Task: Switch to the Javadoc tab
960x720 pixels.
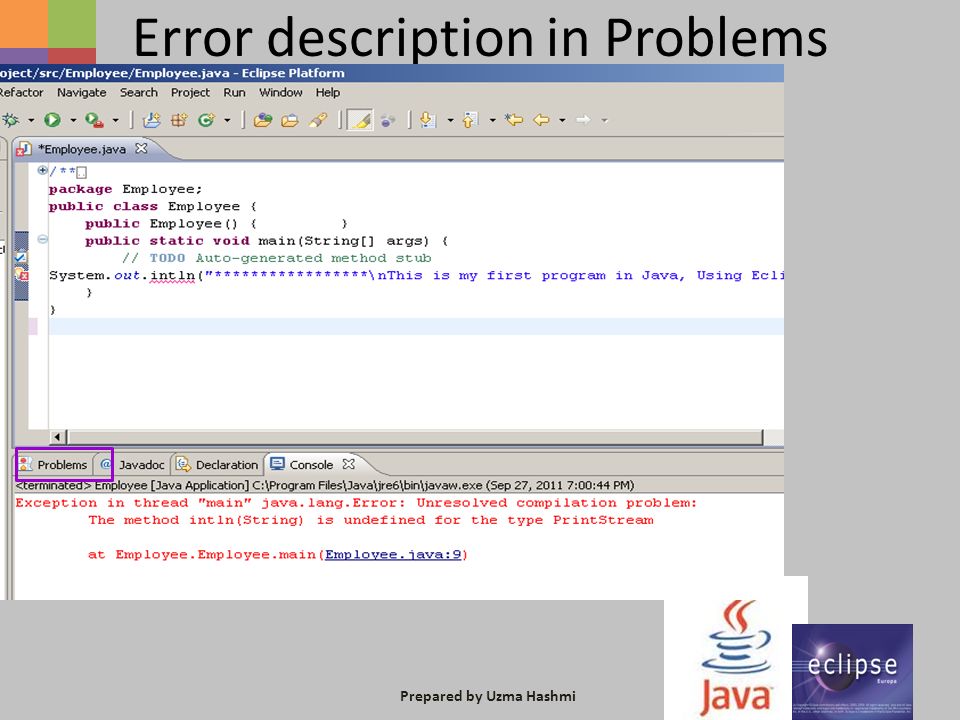Action: pyautogui.click(x=133, y=465)
